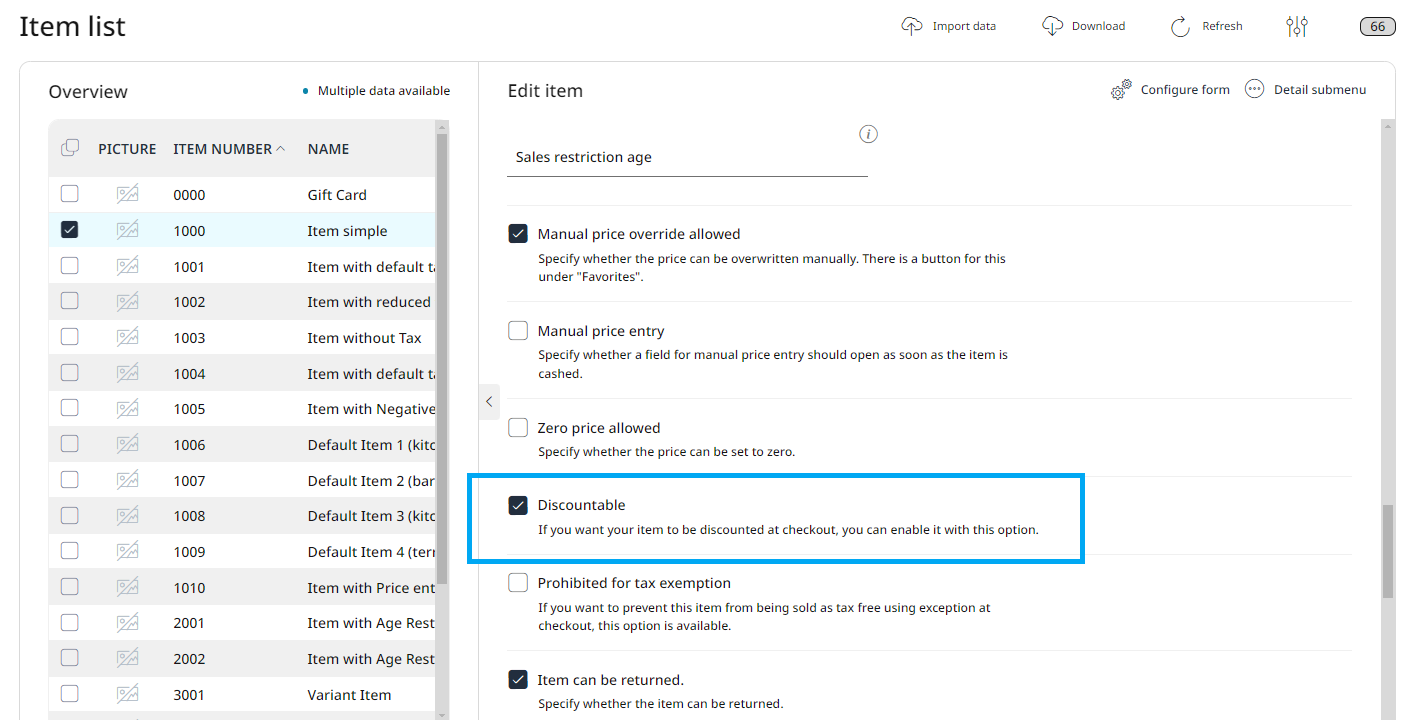Viewport: 1411px width, 720px height.
Task: Deselect the checkbox for item 1000
Action: [x=69, y=230]
